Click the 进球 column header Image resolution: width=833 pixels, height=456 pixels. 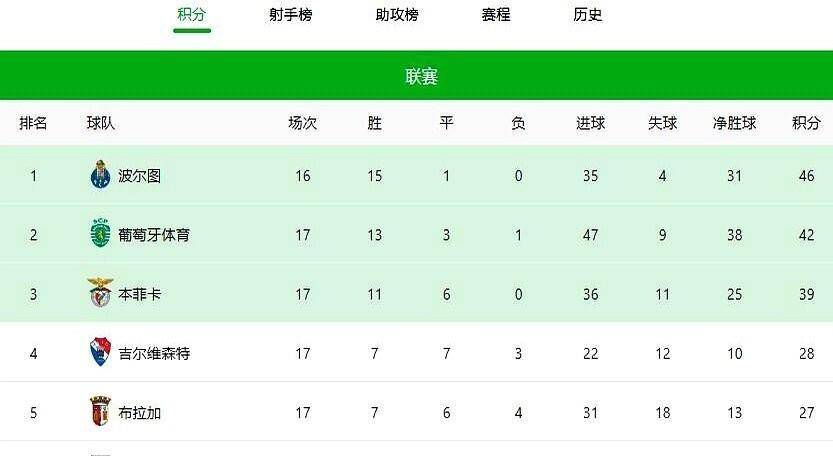point(590,123)
